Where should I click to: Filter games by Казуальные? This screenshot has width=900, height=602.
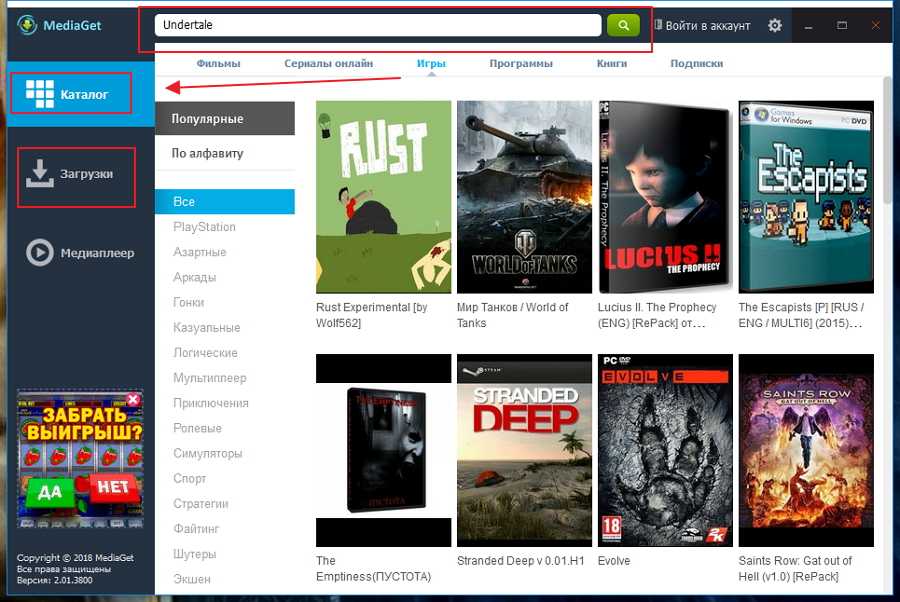[x=207, y=327]
